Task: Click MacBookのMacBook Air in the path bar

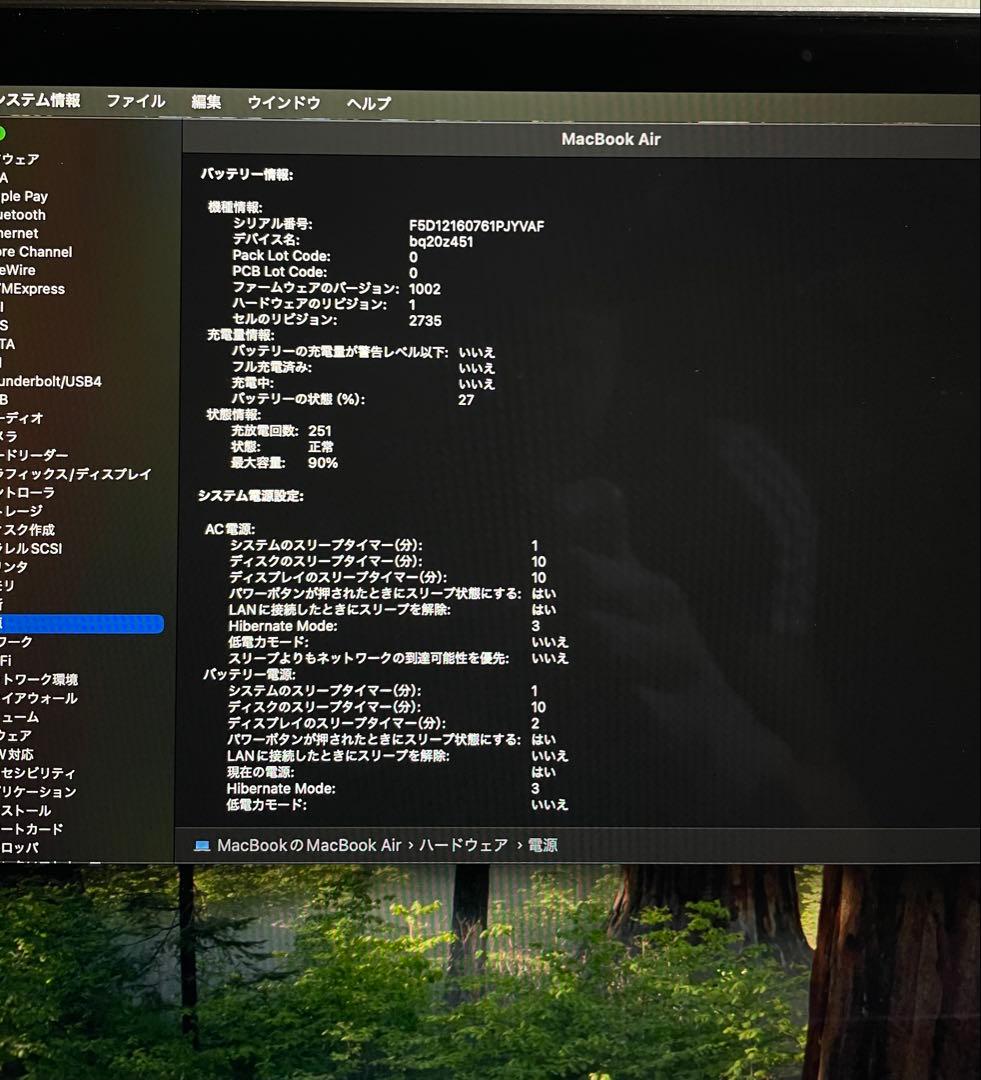Action: pos(309,846)
